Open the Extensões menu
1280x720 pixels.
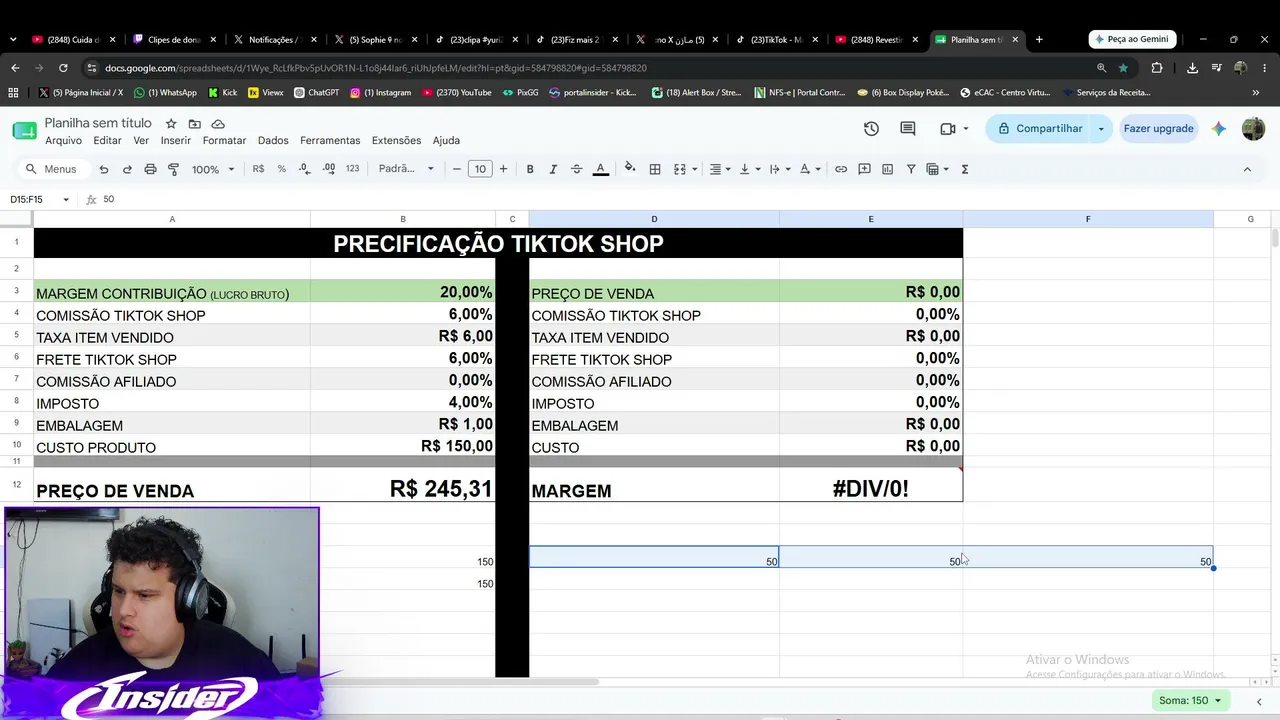(x=396, y=141)
